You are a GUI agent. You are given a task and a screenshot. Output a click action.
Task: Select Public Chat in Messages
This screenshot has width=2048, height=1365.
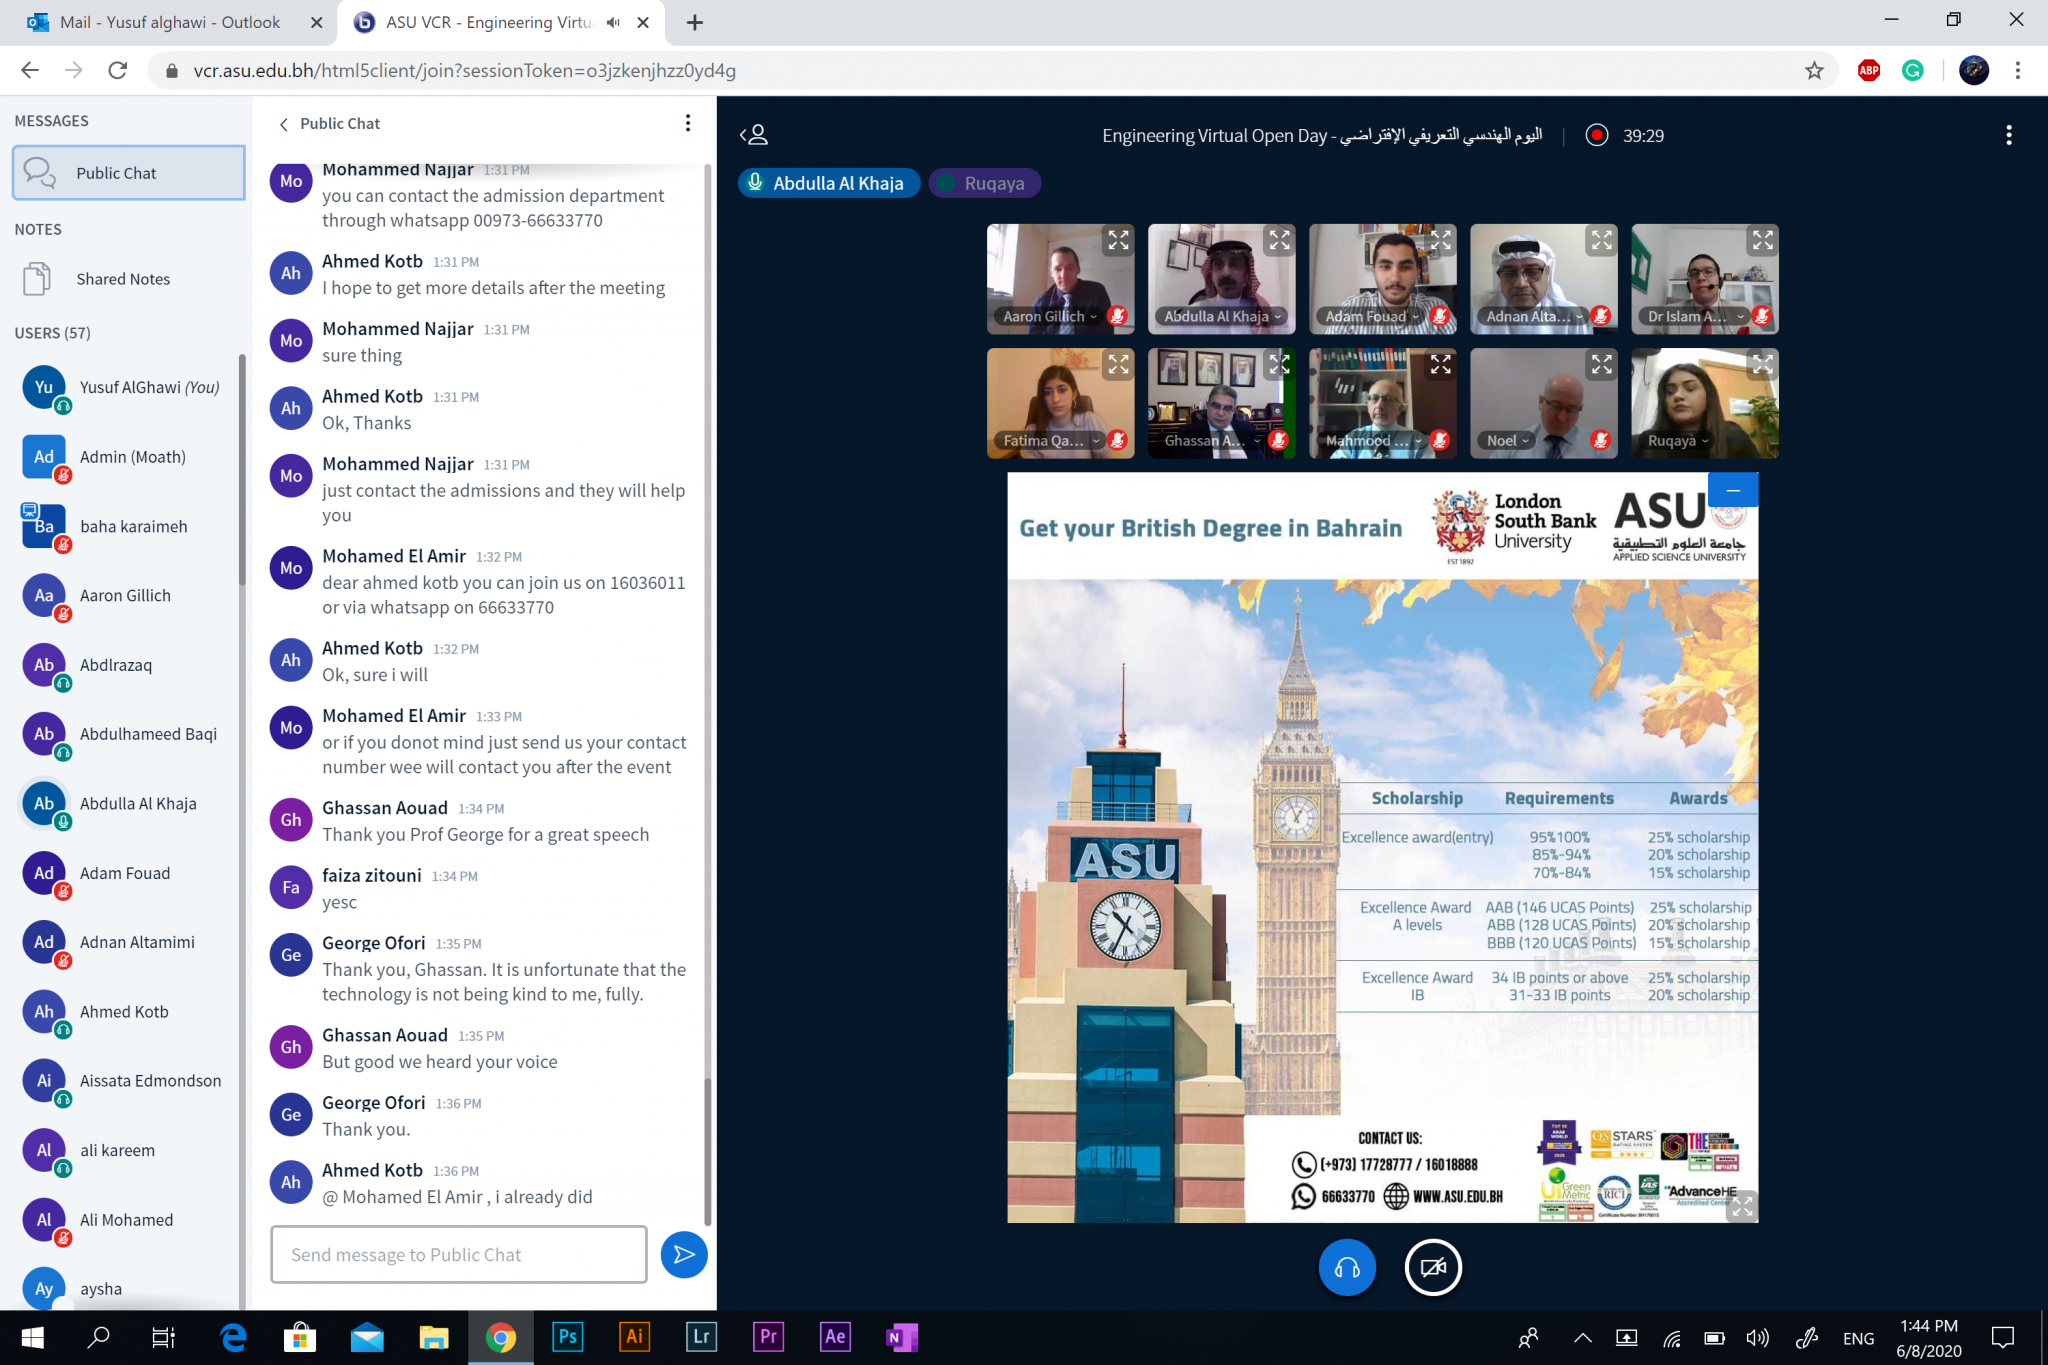pos(129,173)
